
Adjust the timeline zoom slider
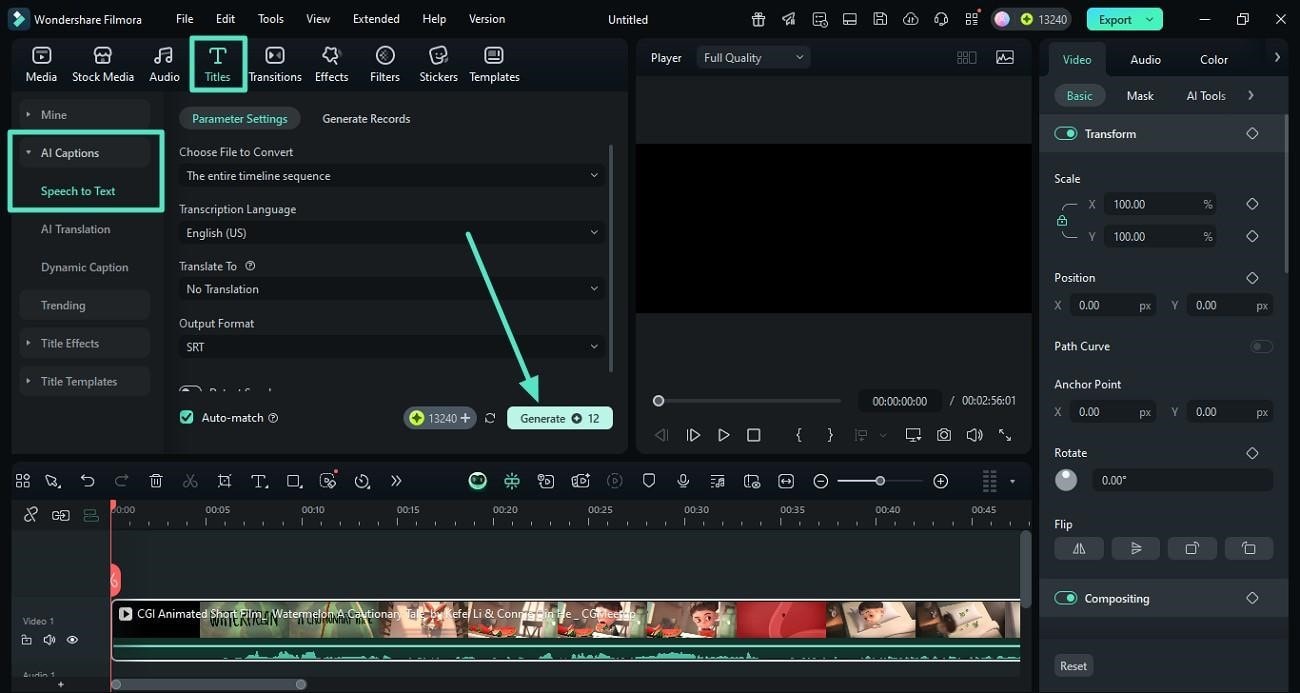click(x=880, y=481)
